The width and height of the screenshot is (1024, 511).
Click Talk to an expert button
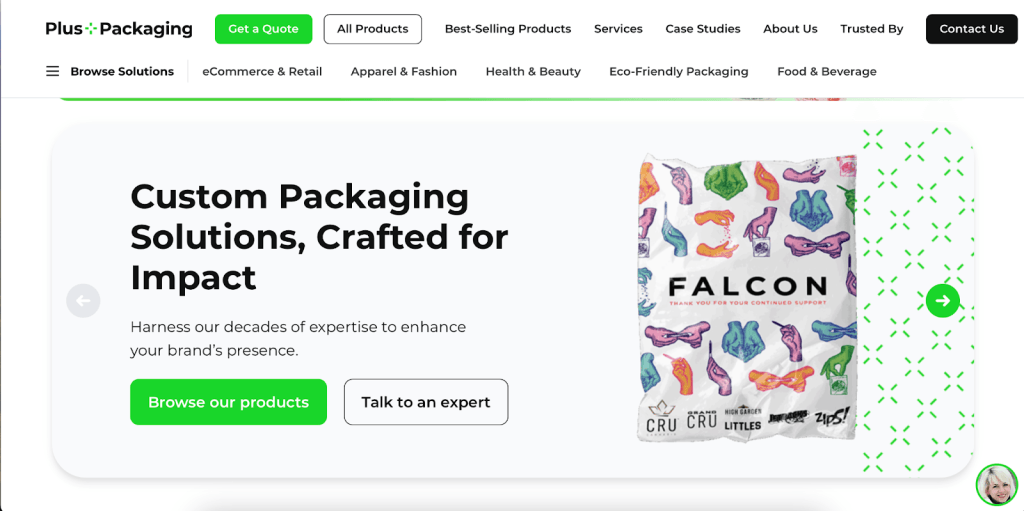(x=426, y=402)
